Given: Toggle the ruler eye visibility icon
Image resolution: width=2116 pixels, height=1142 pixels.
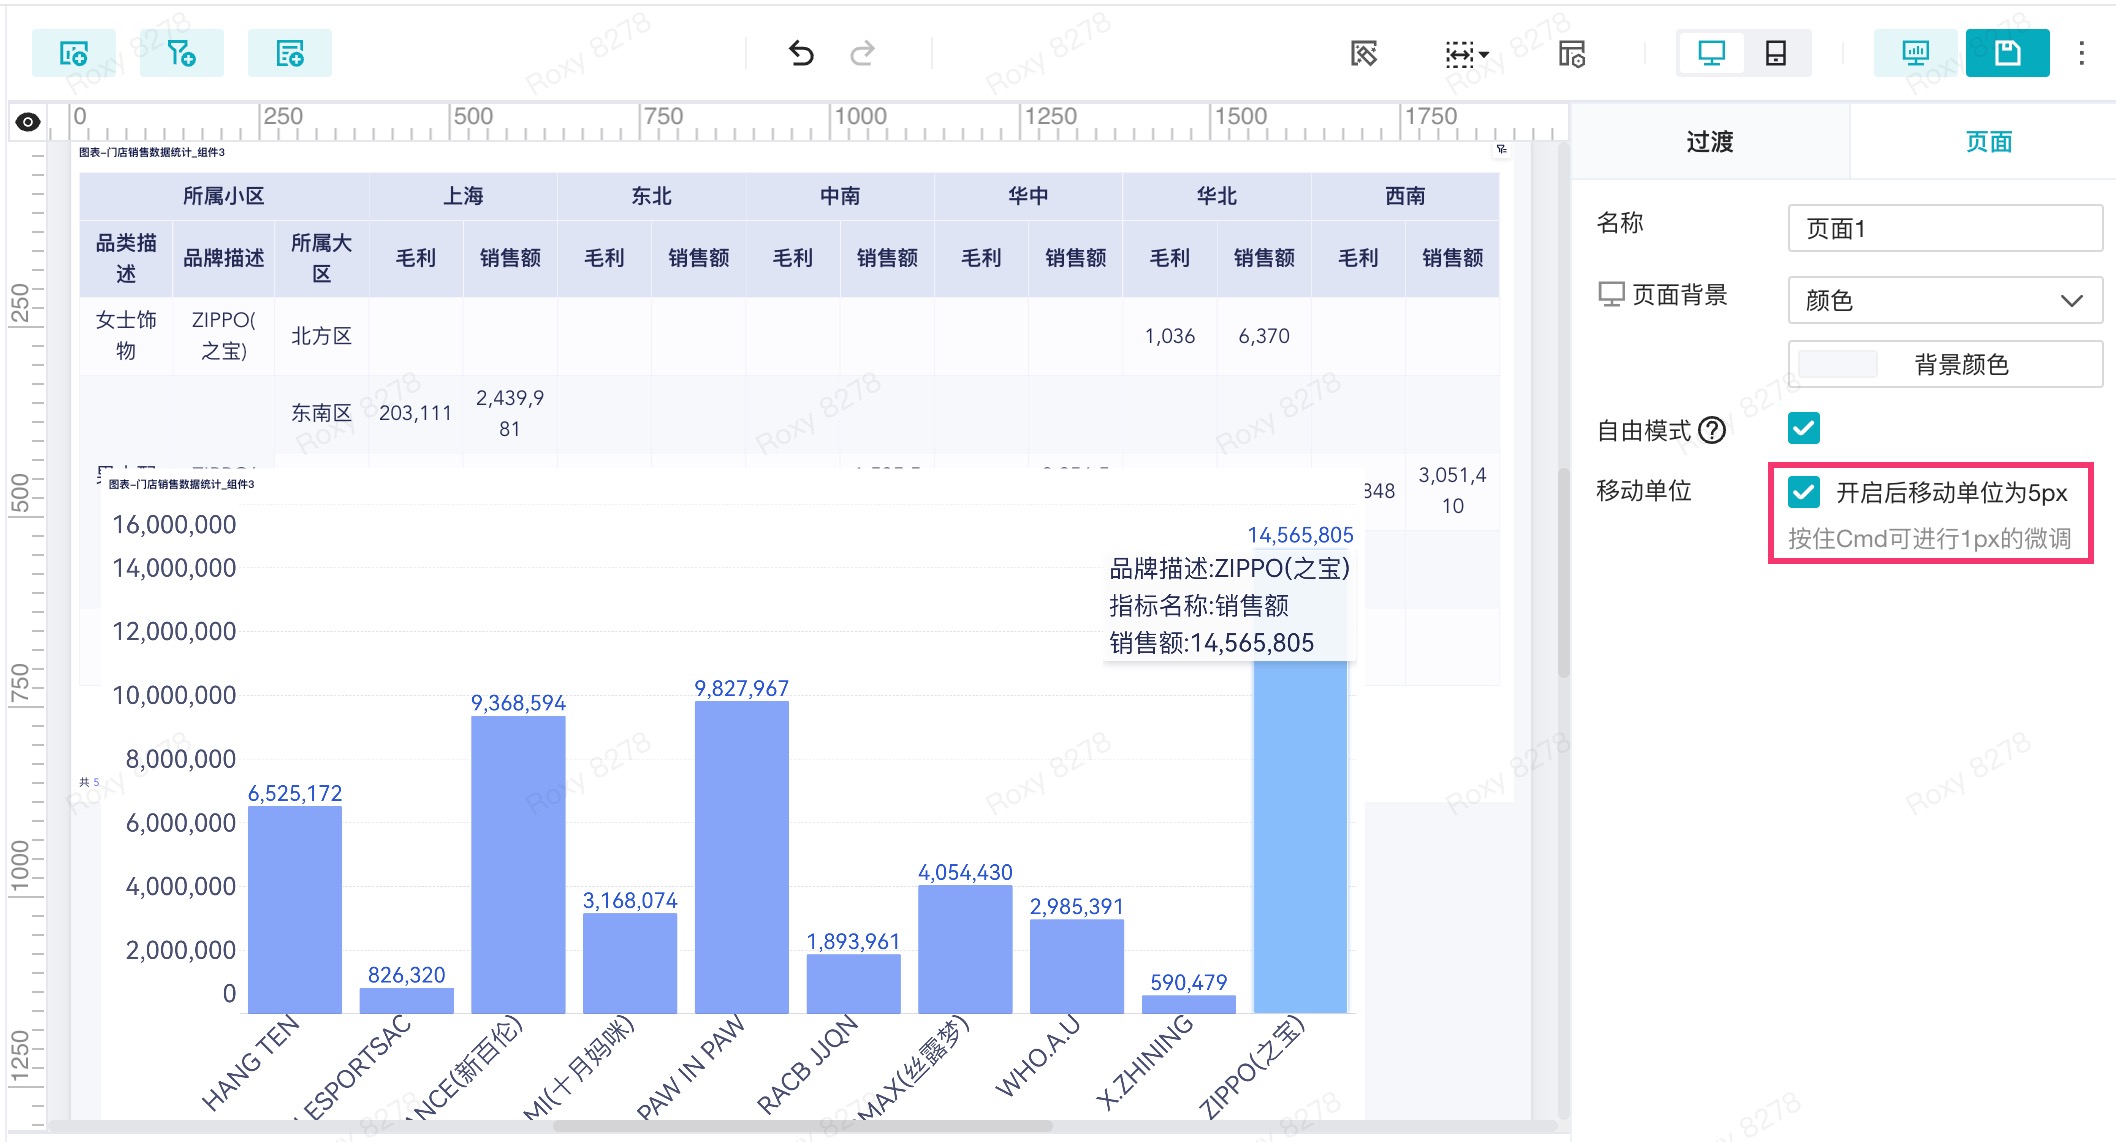Looking at the screenshot, I should (28, 122).
